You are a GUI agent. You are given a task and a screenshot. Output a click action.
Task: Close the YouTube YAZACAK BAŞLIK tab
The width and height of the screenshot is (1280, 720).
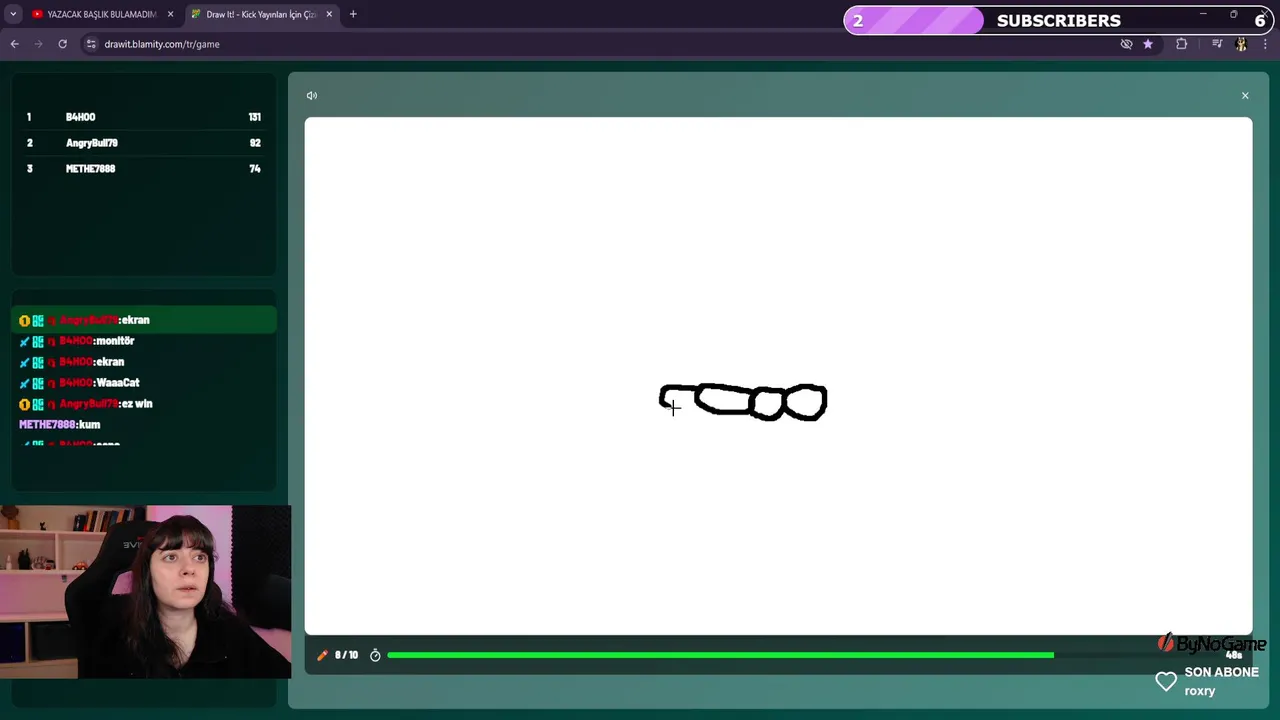[170, 14]
